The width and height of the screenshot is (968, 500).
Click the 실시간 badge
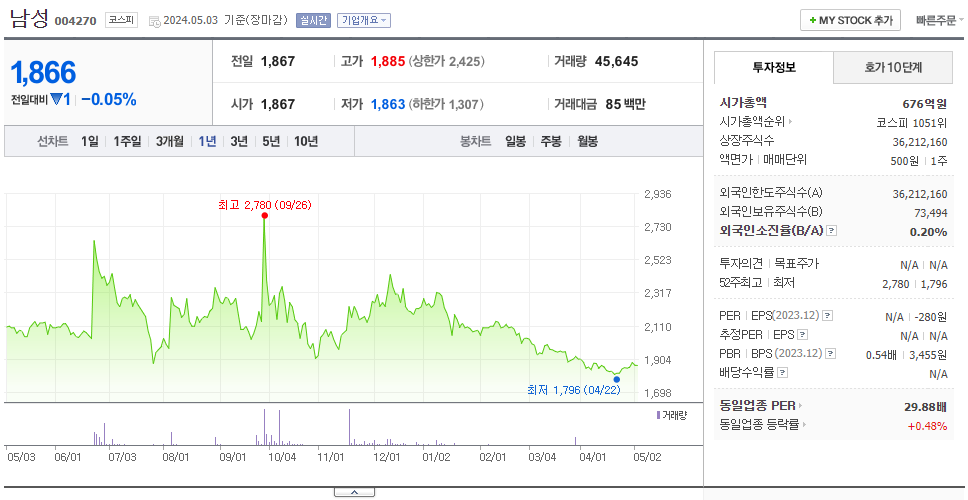pyautogui.click(x=314, y=20)
